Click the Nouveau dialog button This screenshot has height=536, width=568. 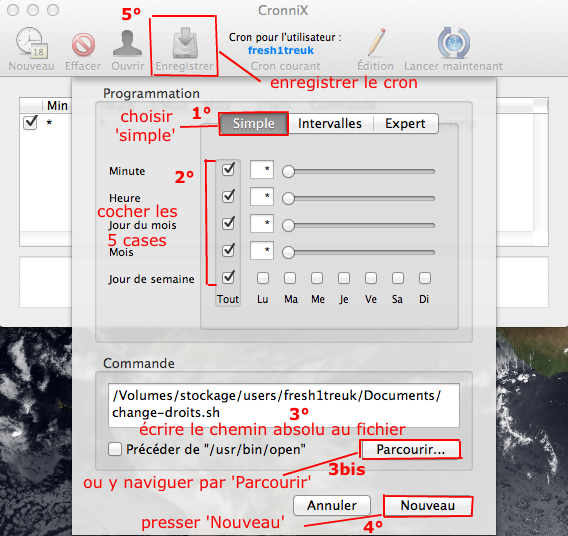coord(428,506)
